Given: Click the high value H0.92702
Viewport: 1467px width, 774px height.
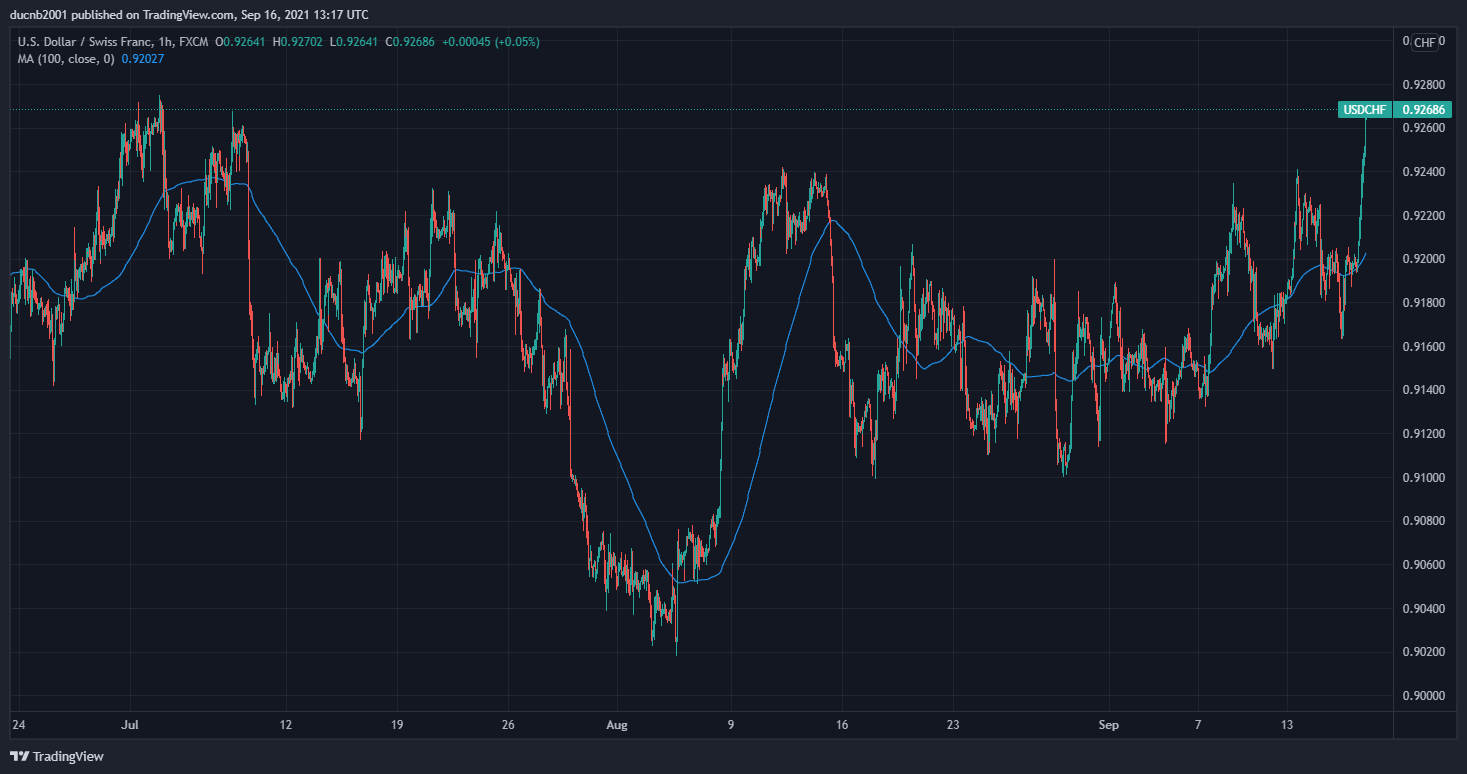Looking at the screenshot, I should click(x=298, y=42).
